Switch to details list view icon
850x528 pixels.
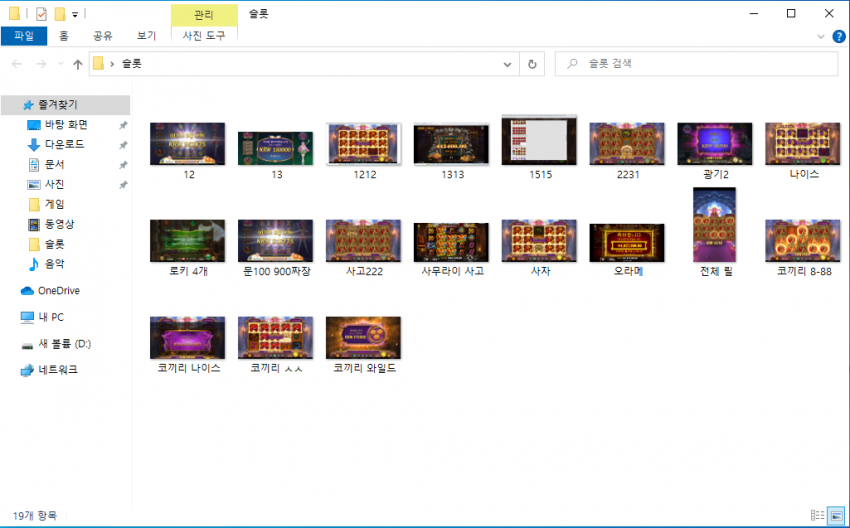tap(817, 515)
